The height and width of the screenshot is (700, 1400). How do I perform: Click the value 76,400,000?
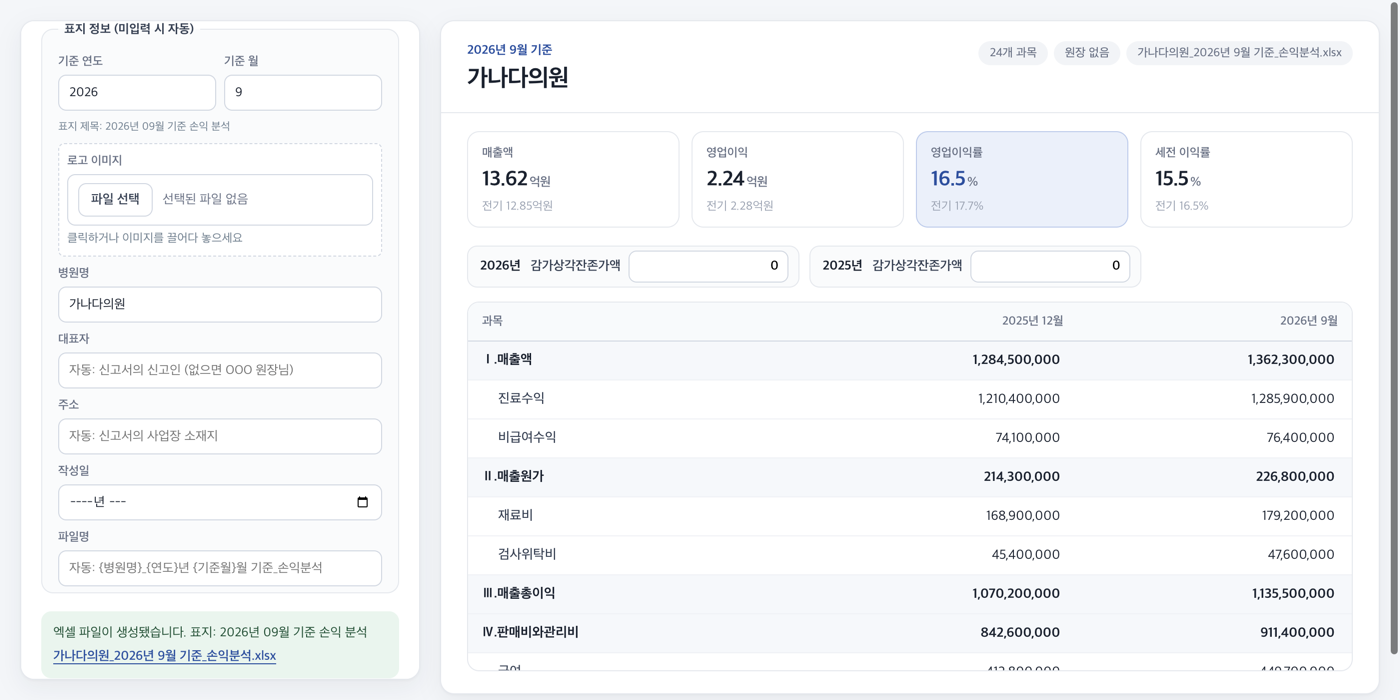[x=1300, y=438]
